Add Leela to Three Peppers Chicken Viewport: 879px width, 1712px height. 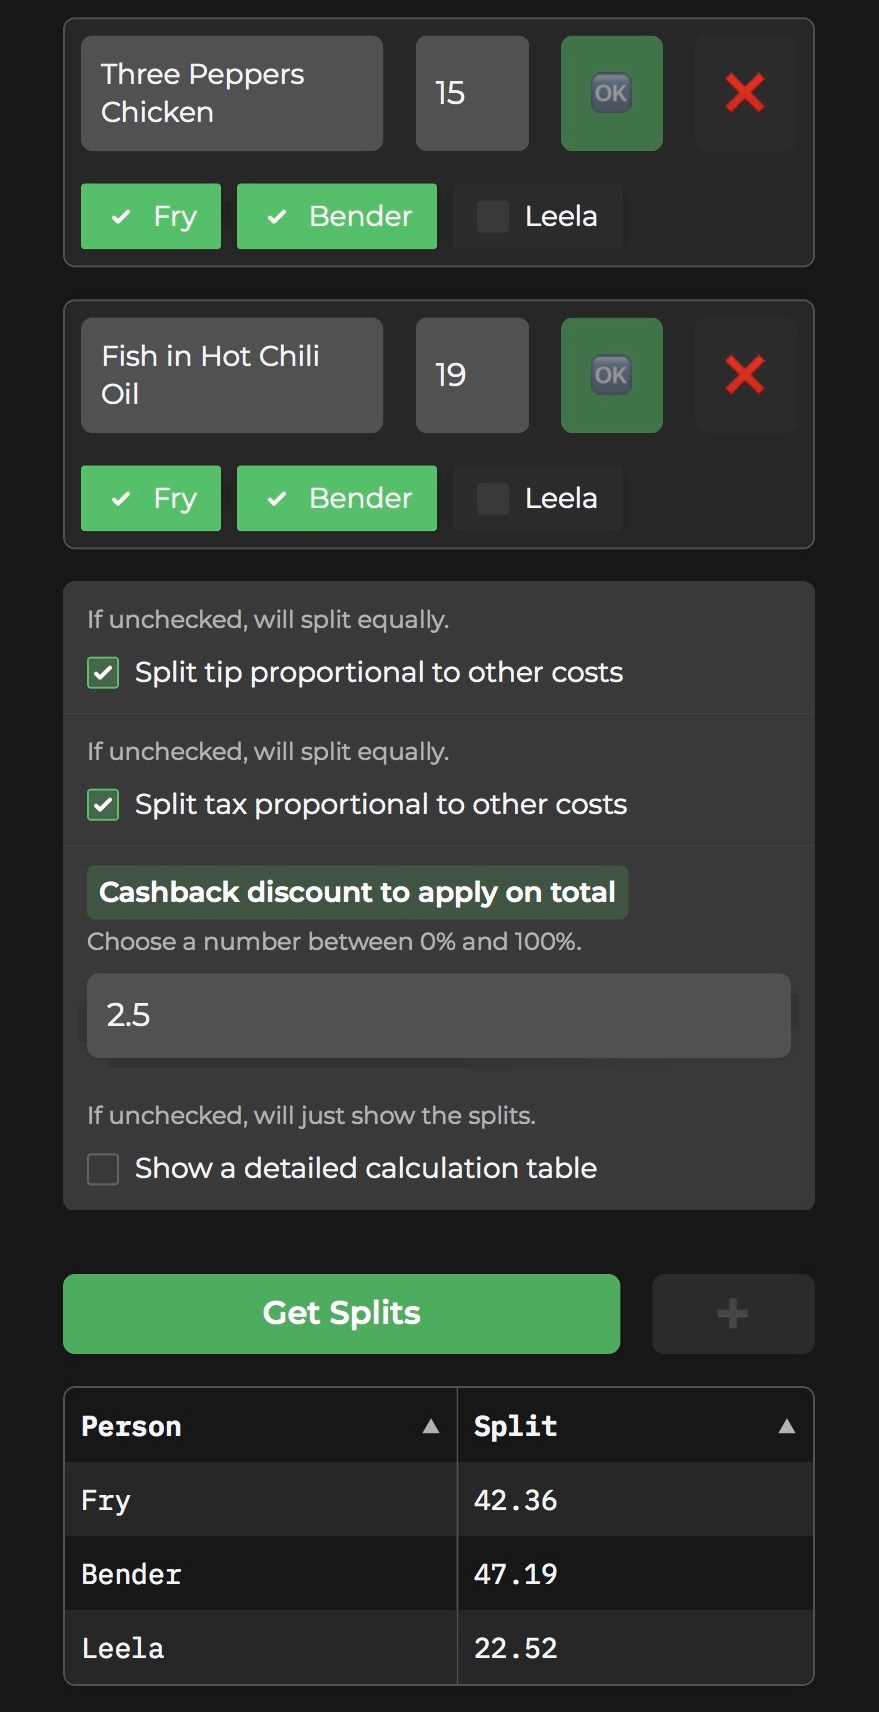(538, 216)
